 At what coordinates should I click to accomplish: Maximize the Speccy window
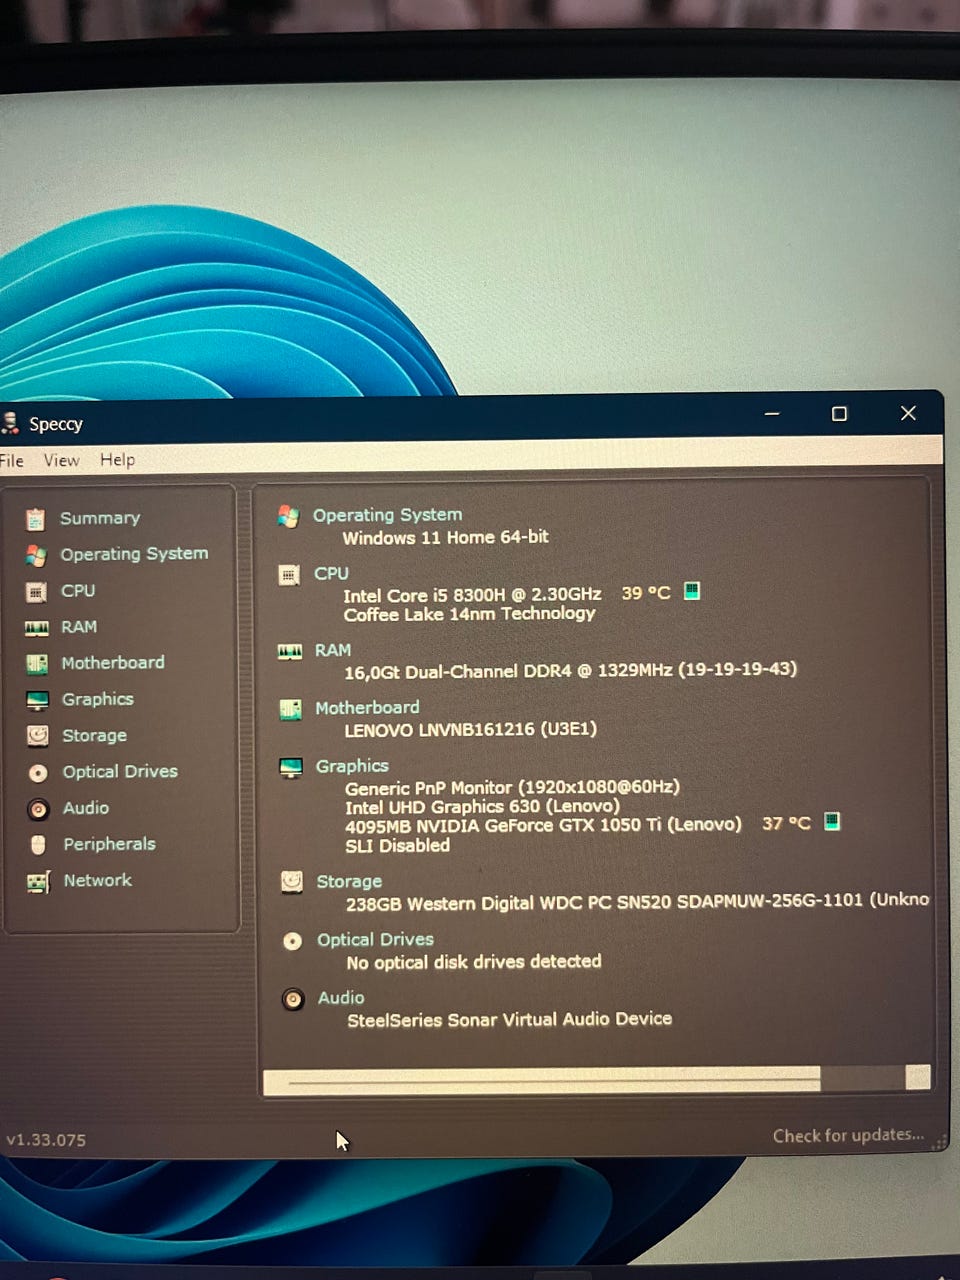point(839,413)
